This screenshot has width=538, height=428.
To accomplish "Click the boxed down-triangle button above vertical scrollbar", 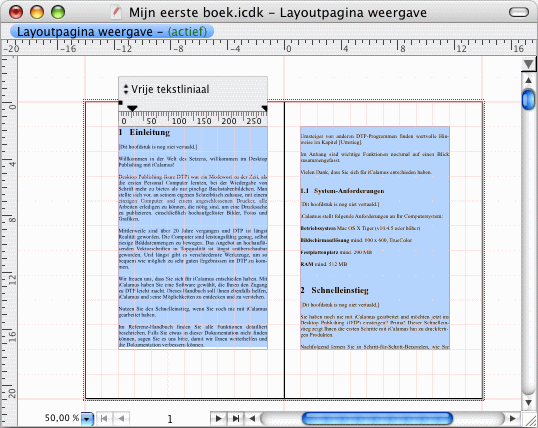I will [x=528, y=64].
